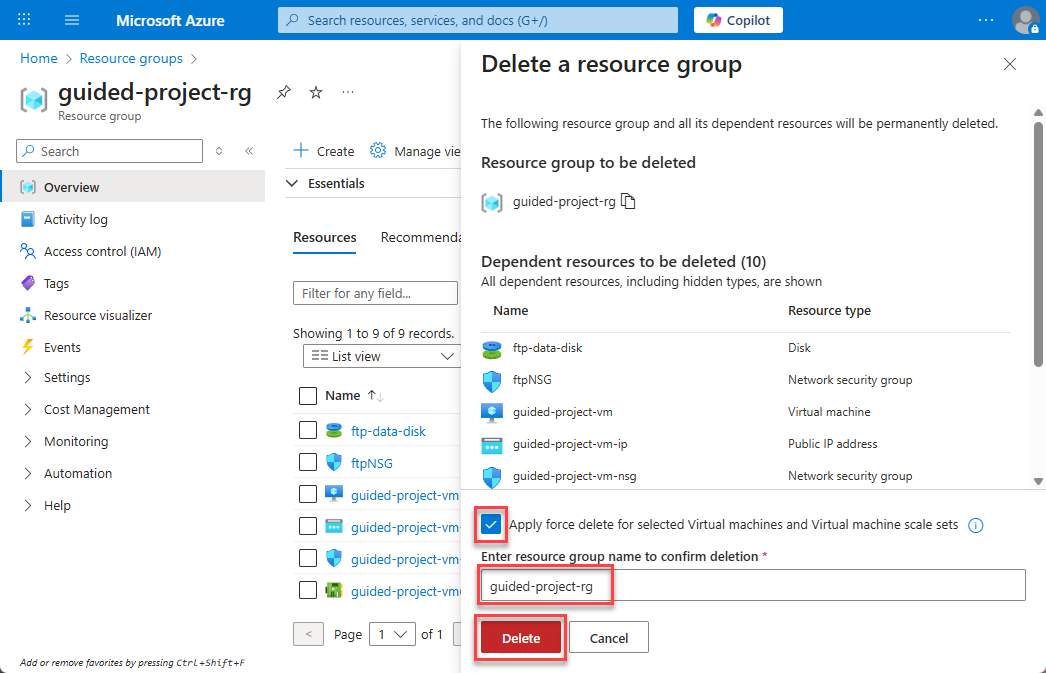Viewport: 1046px width, 673px height.
Task: Open the user account avatar
Action: [x=1025, y=20]
